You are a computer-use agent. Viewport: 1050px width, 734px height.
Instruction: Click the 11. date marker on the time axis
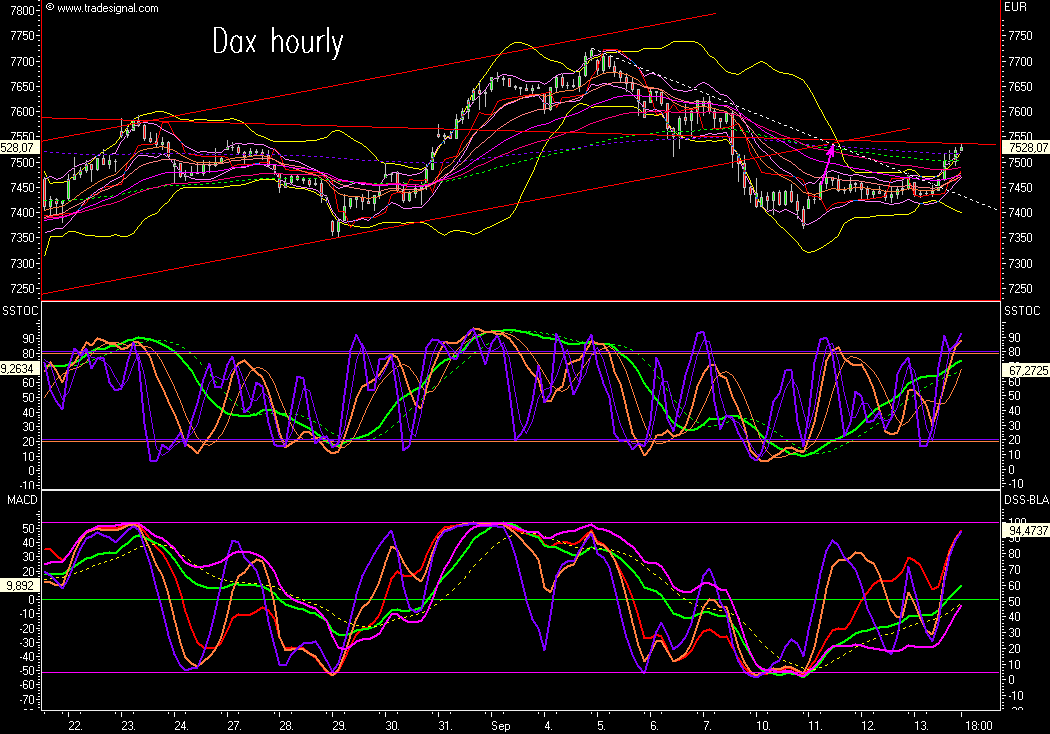click(815, 725)
